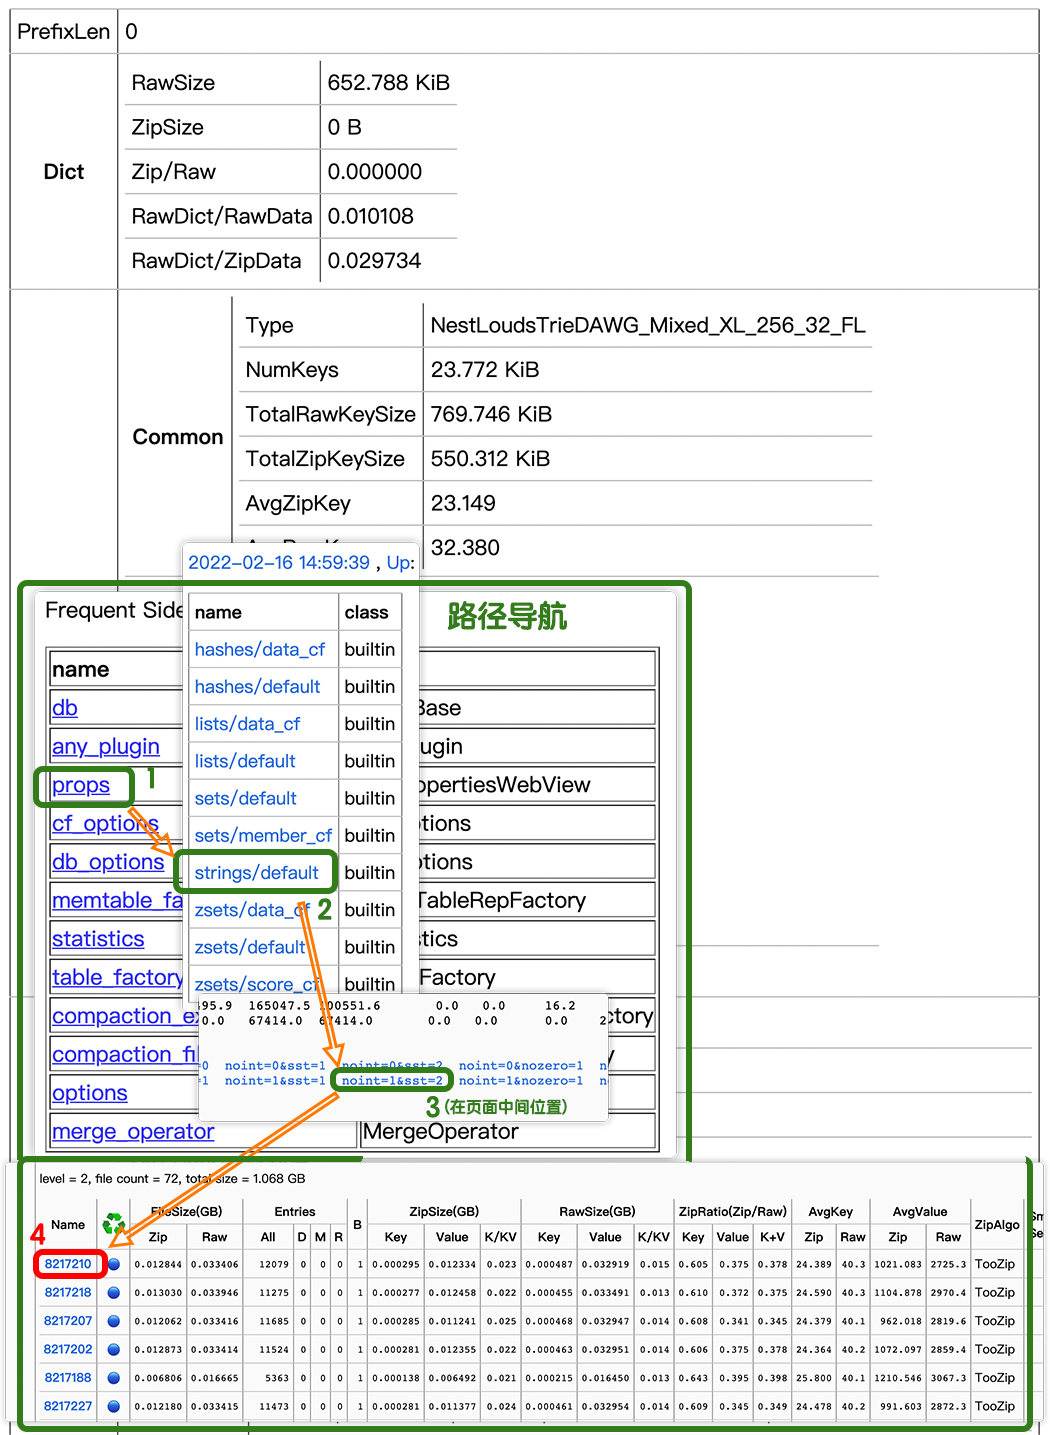Click the blue dot beside file 8217188

tap(114, 1378)
